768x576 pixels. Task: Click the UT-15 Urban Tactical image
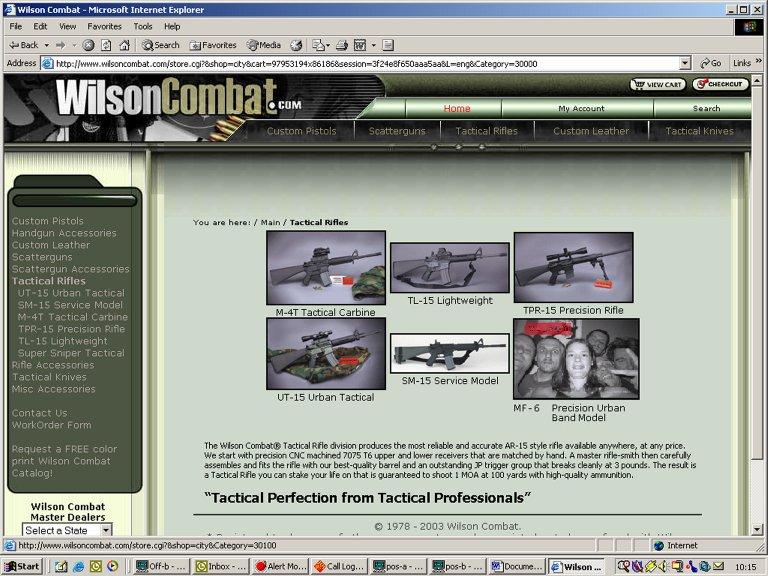point(325,354)
